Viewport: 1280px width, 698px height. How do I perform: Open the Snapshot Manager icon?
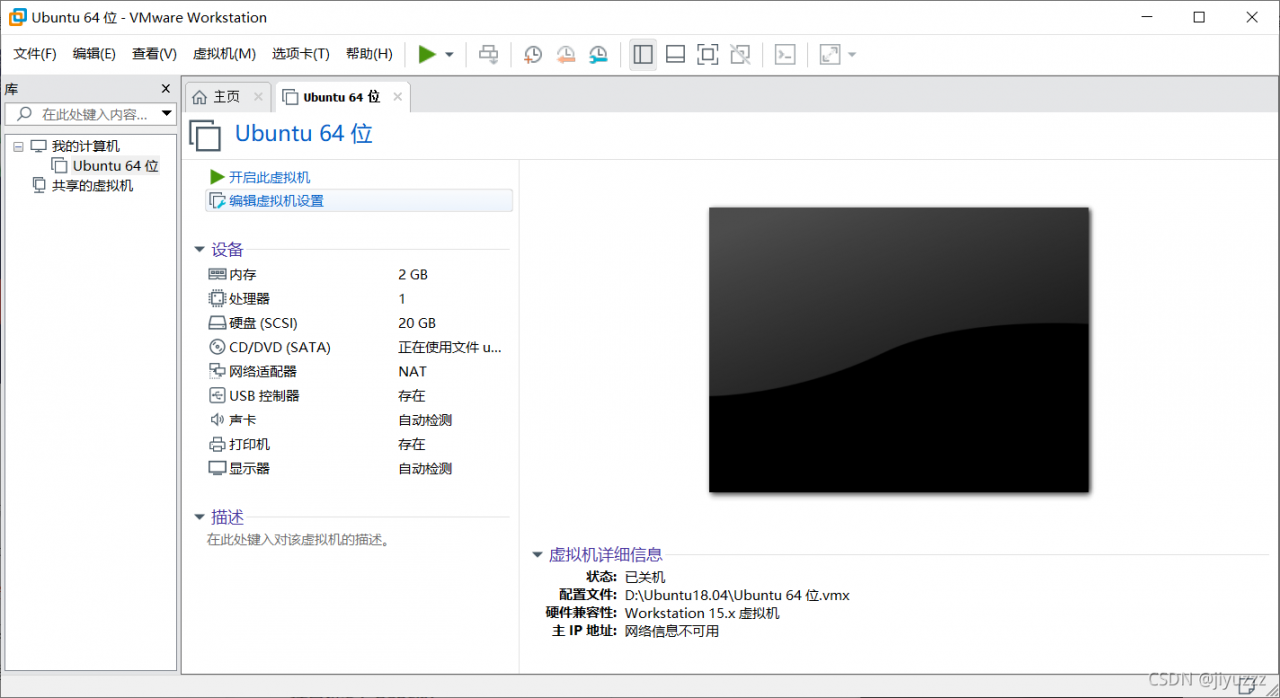[598, 54]
